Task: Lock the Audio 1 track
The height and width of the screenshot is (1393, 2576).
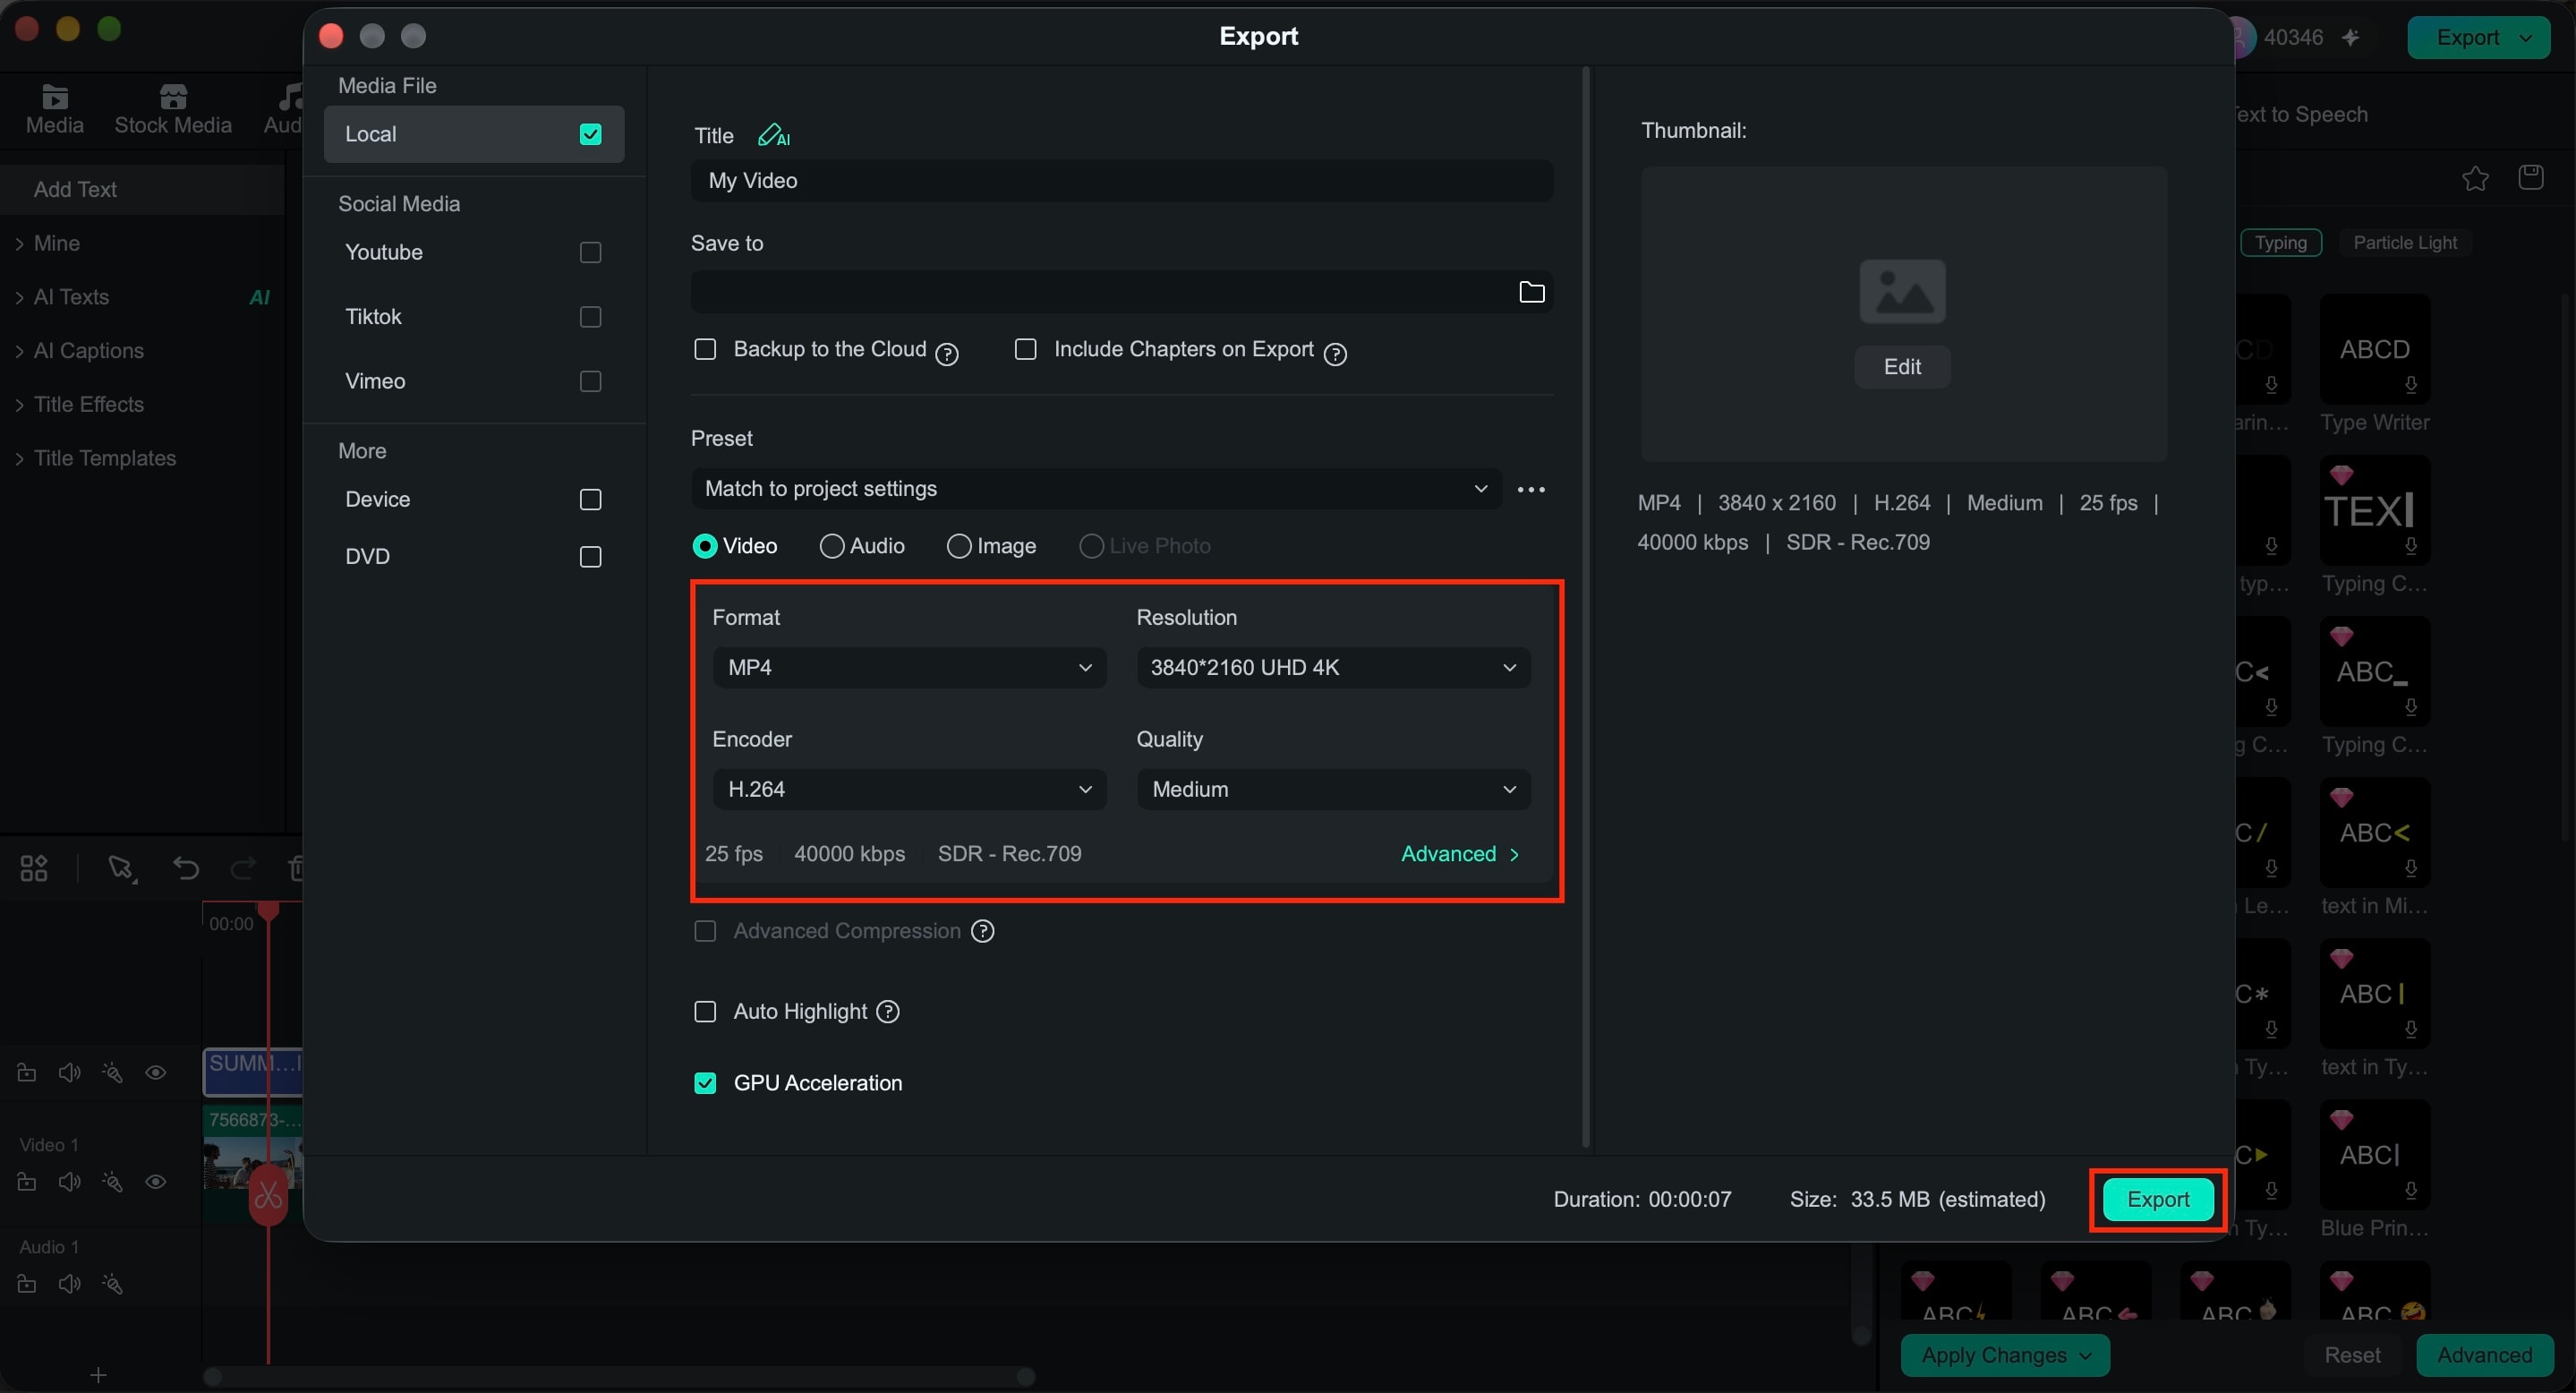Action: tap(27, 1284)
